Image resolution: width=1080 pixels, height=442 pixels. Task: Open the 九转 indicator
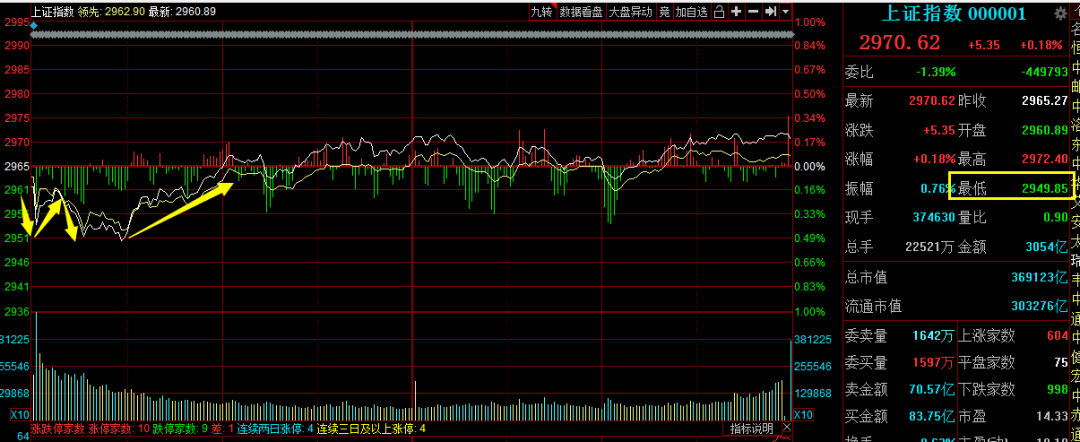point(542,11)
